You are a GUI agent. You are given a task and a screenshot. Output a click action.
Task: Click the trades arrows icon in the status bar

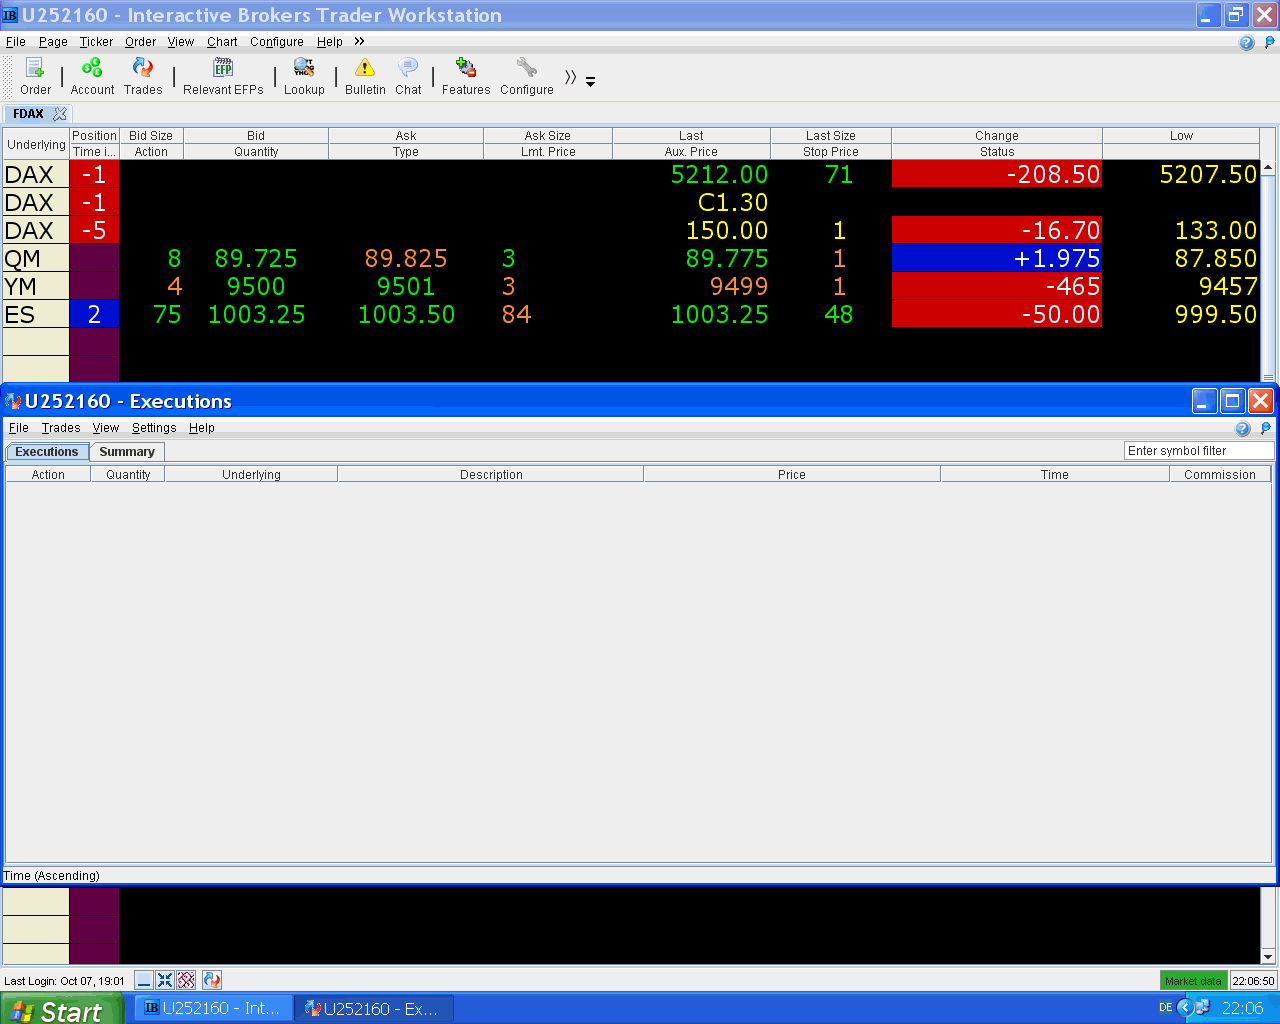(x=211, y=980)
